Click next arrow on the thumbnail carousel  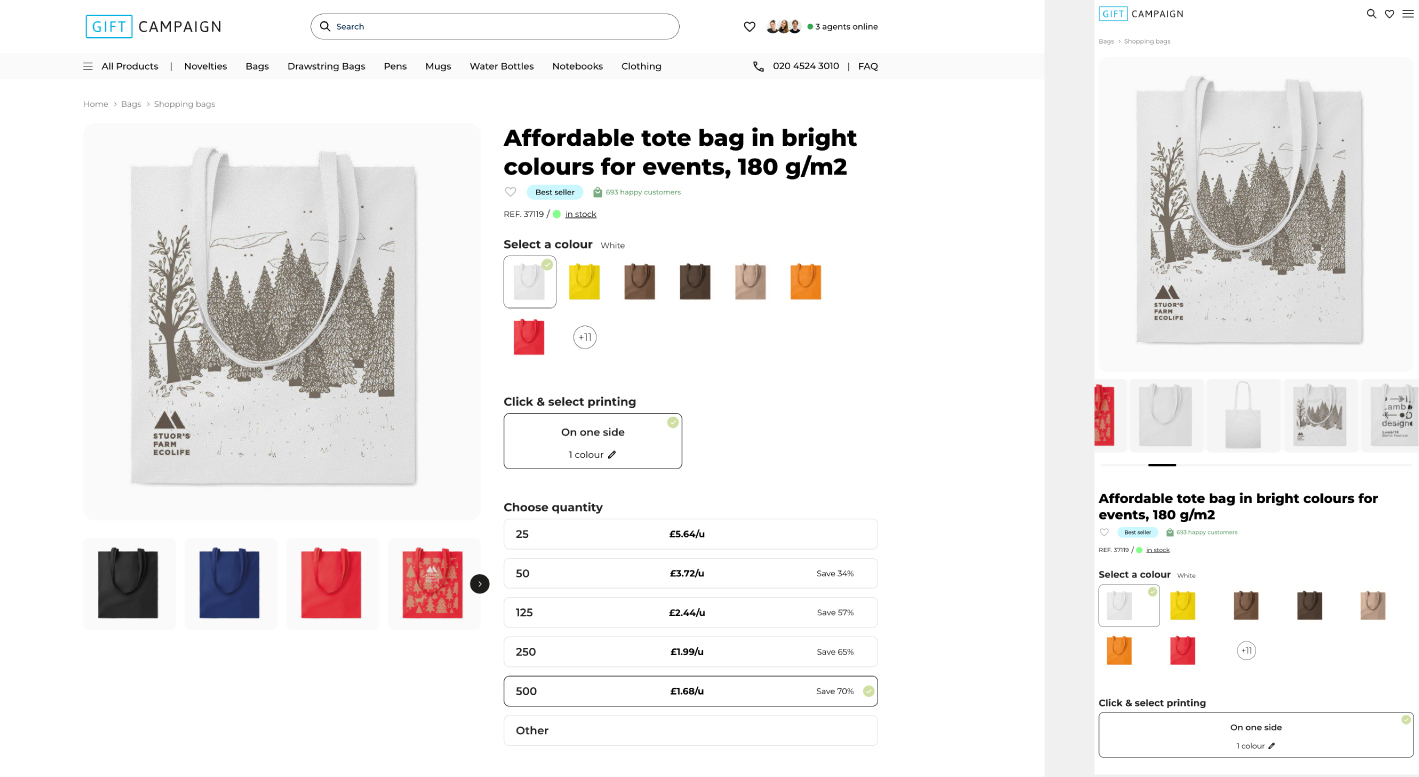(x=480, y=584)
